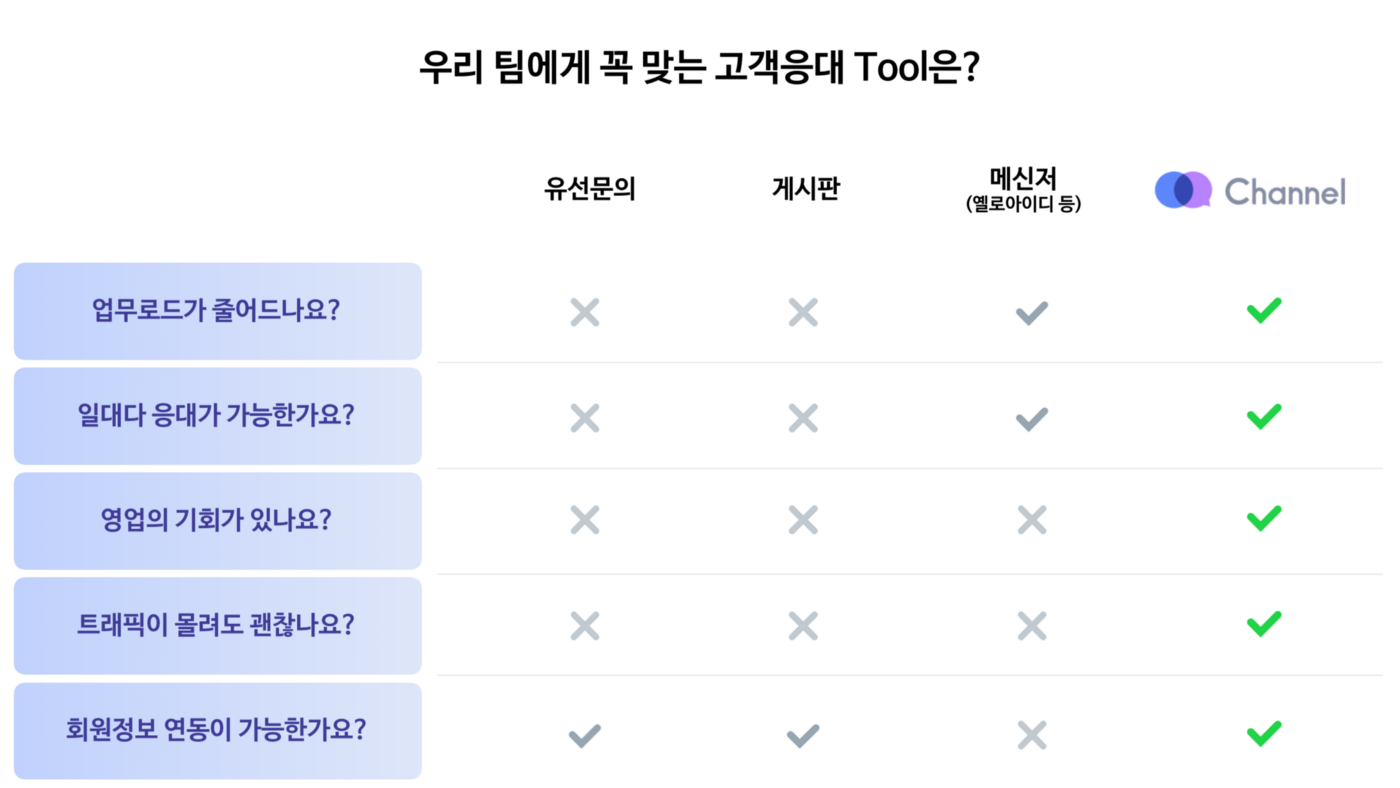Click the Channel logo icon
Image resolution: width=1400 pixels, height=788 pixels.
[x=1183, y=190]
